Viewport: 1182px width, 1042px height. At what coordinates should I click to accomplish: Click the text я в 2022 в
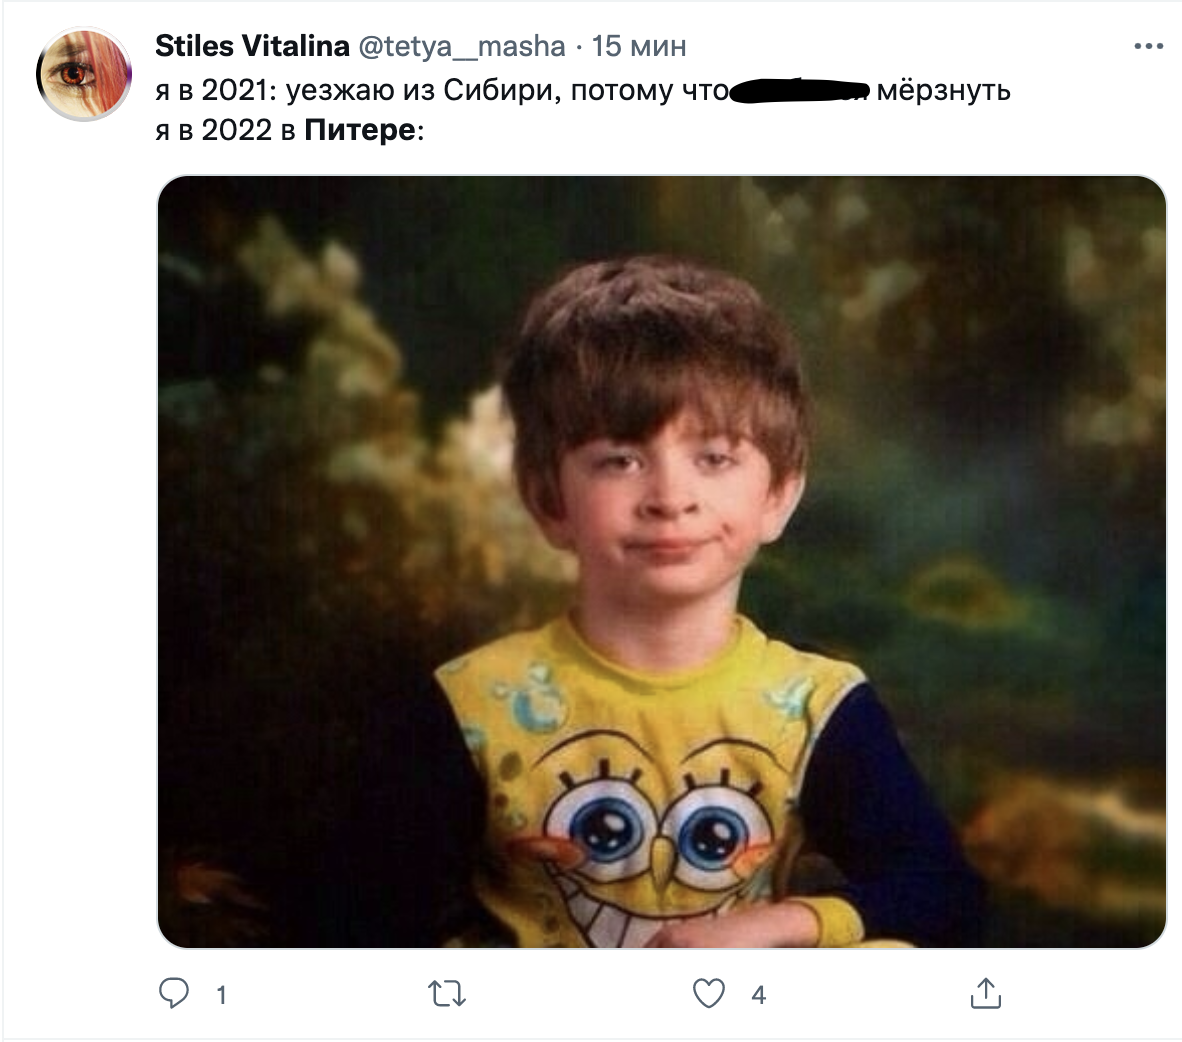click(x=225, y=130)
